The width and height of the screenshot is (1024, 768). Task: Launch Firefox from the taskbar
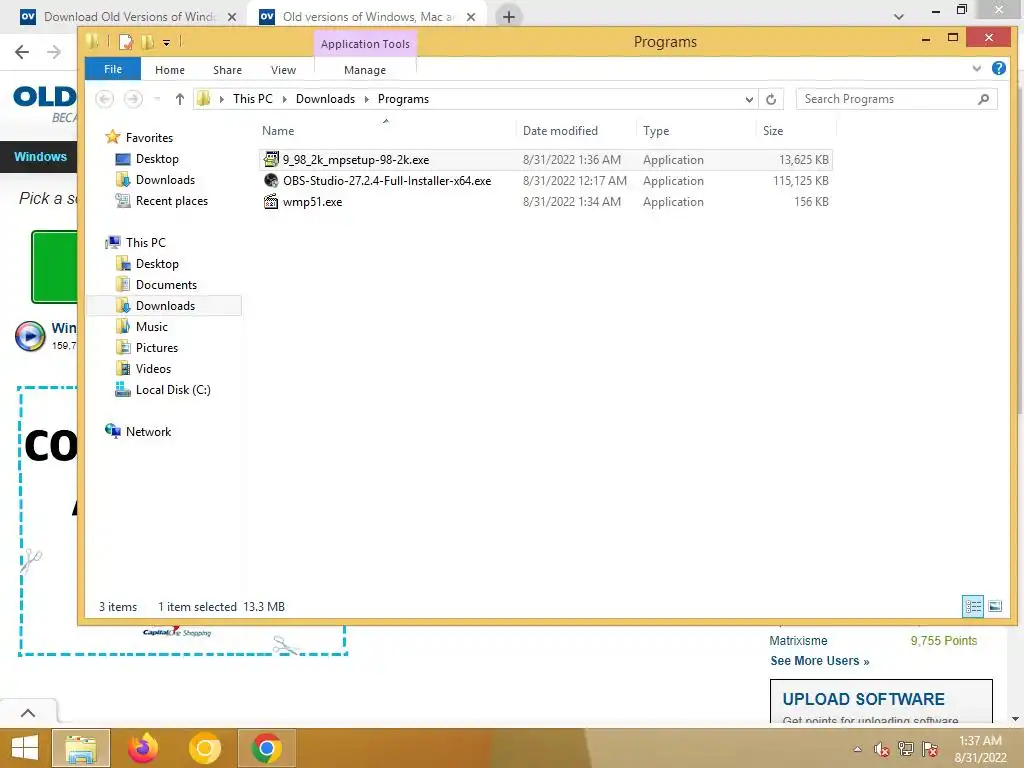click(x=143, y=748)
